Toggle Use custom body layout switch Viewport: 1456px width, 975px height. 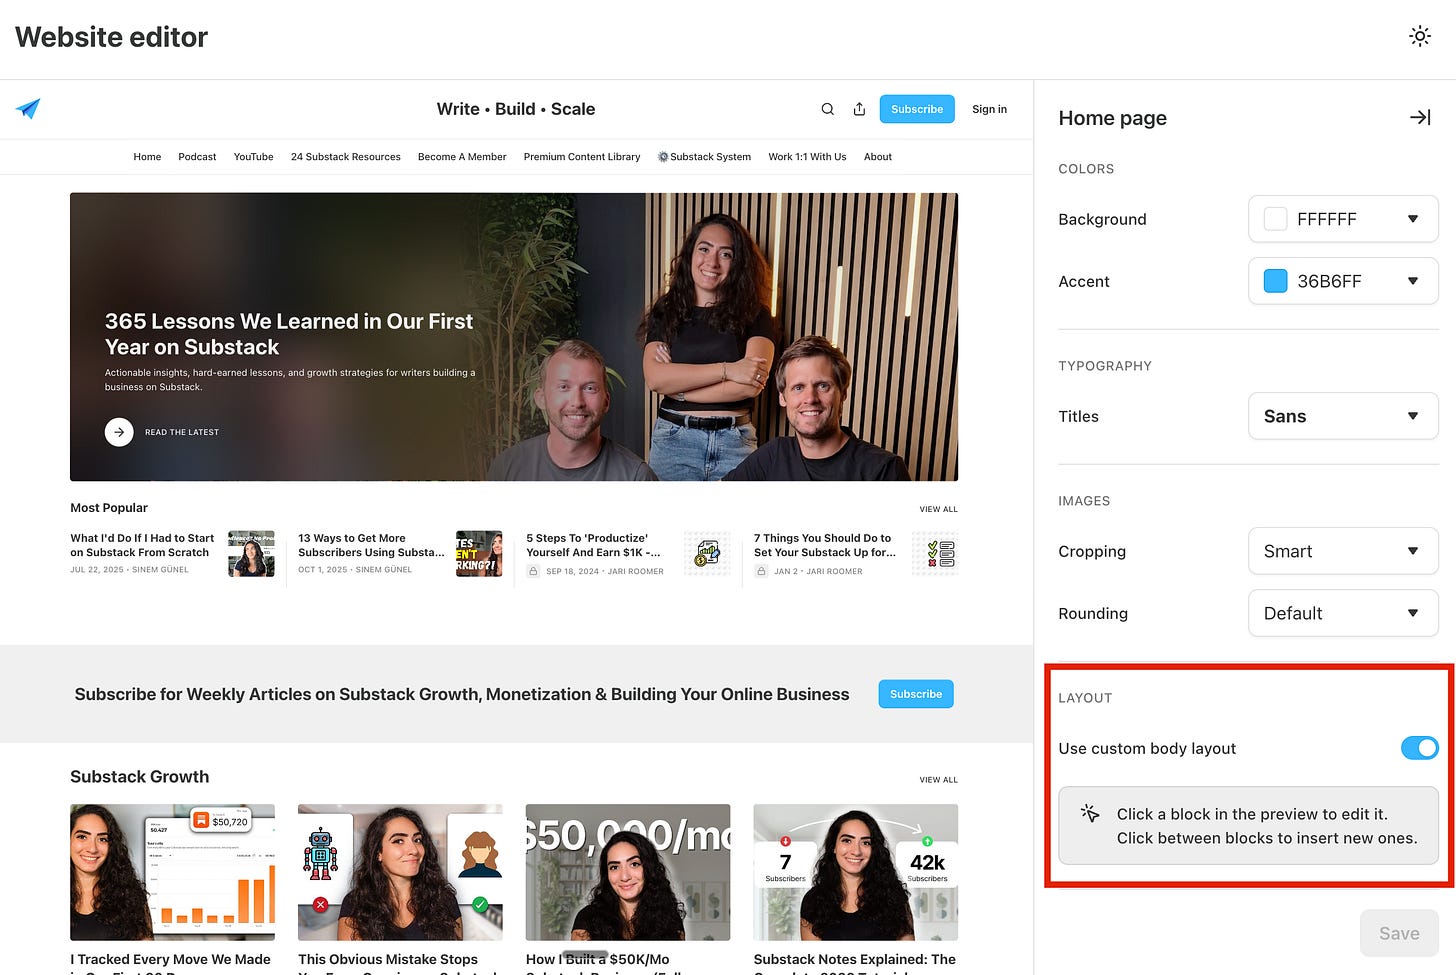click(x=1419, y=748)
